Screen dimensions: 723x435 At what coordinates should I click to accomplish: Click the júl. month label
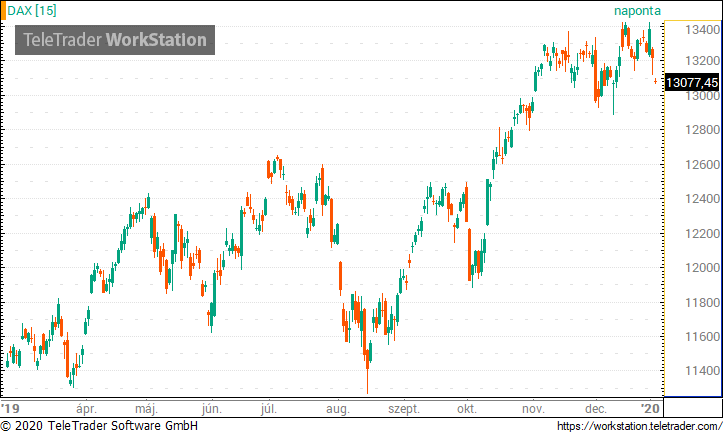(x=269, y=409)
